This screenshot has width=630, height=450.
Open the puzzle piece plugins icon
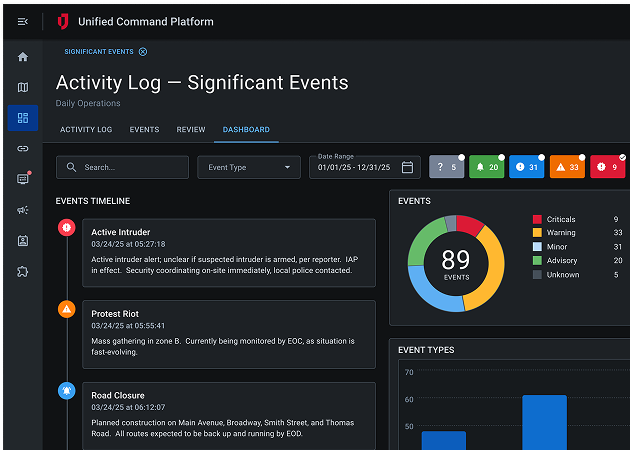23,271
